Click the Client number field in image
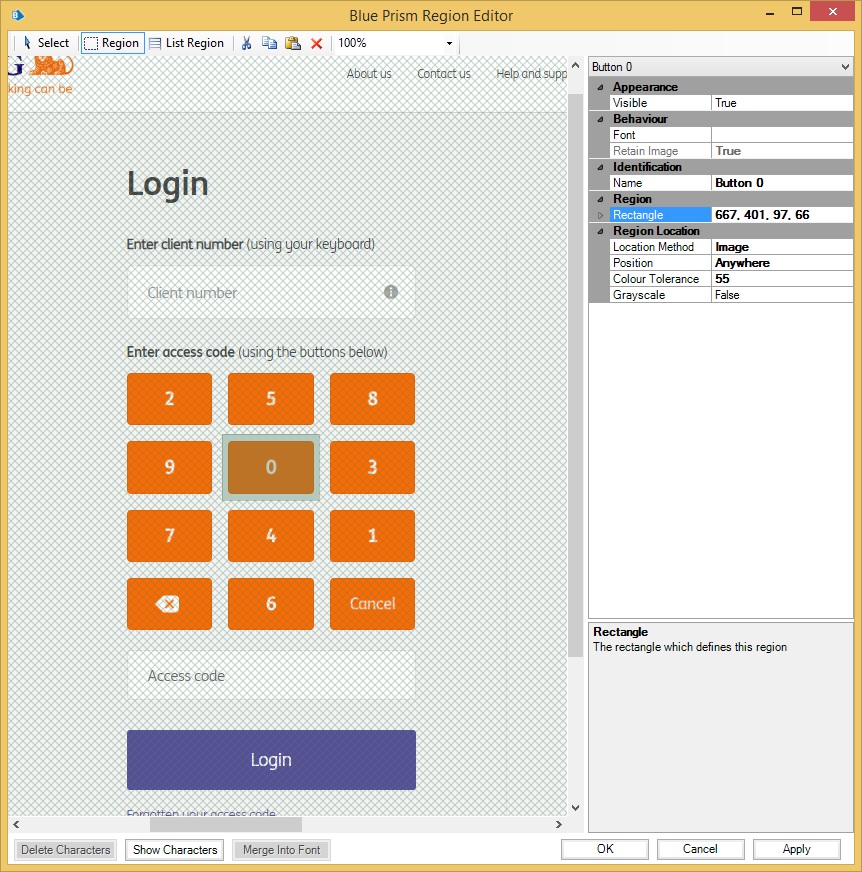This screenshot has width=862, height=872. point(271,293)
